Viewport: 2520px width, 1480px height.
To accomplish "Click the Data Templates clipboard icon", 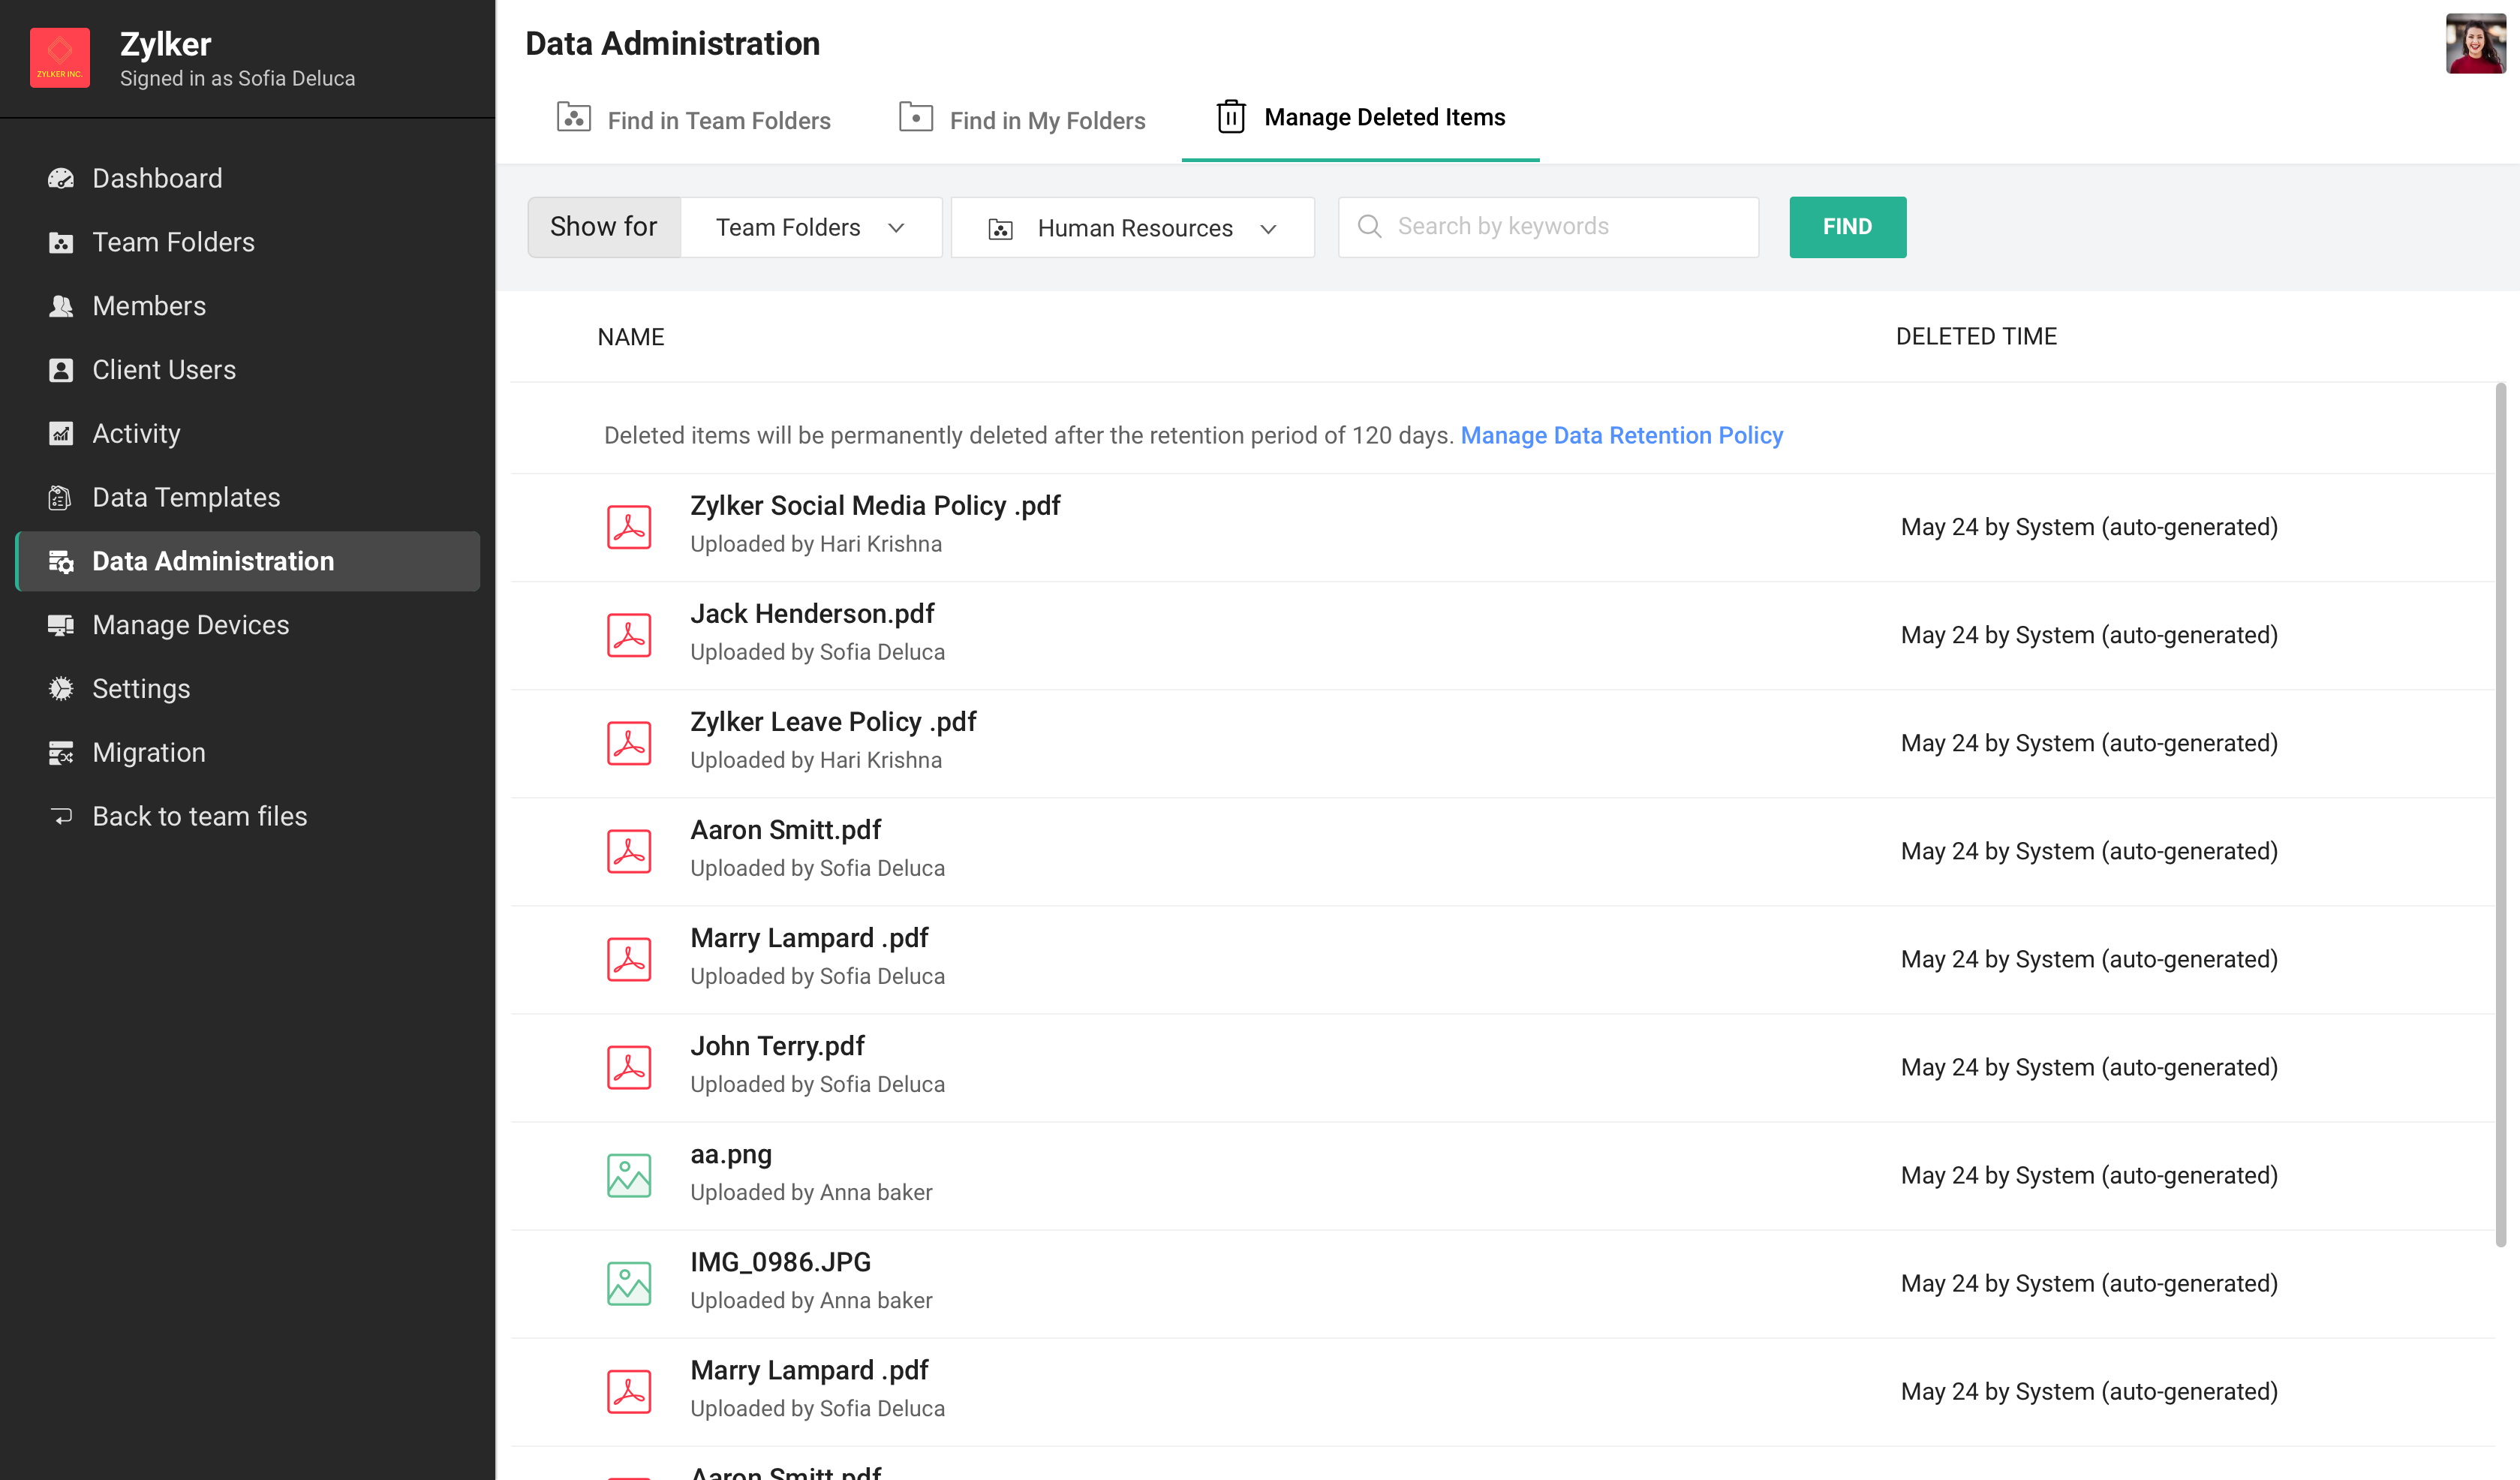I will (x=61, y=497).
